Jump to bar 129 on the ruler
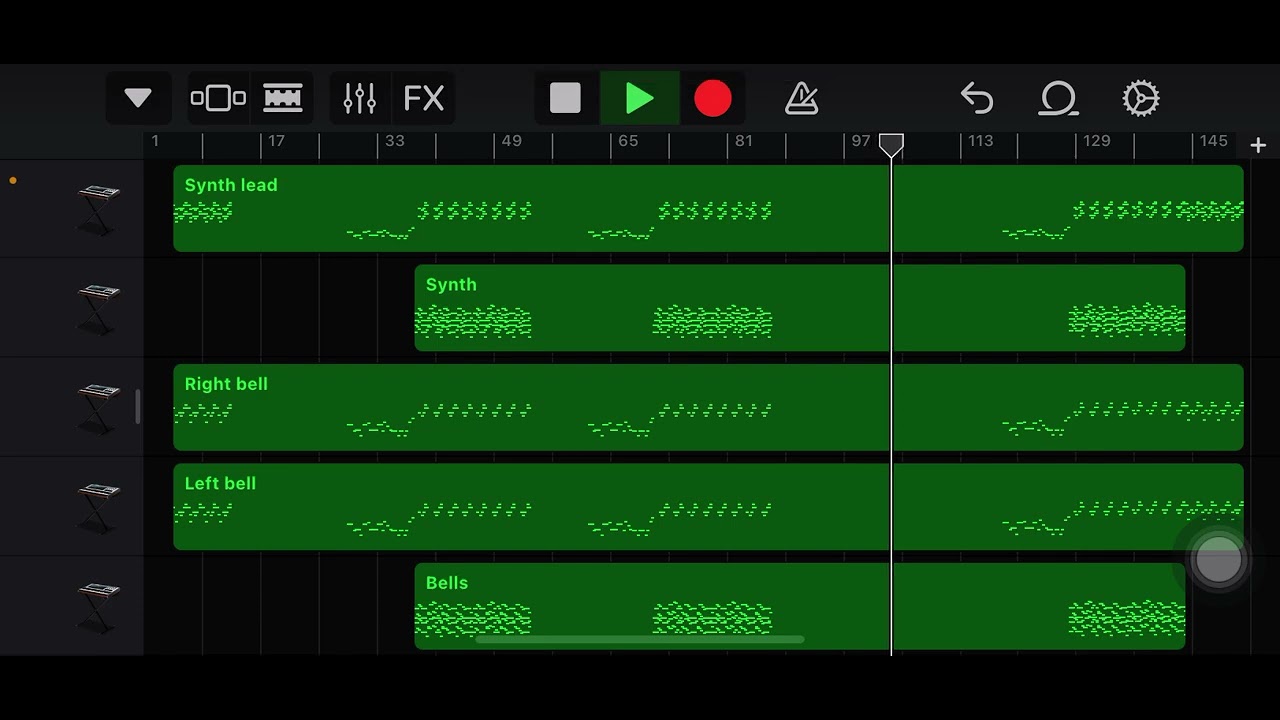Screen dimensions: 1280x720 click(x=1097, y=141)
